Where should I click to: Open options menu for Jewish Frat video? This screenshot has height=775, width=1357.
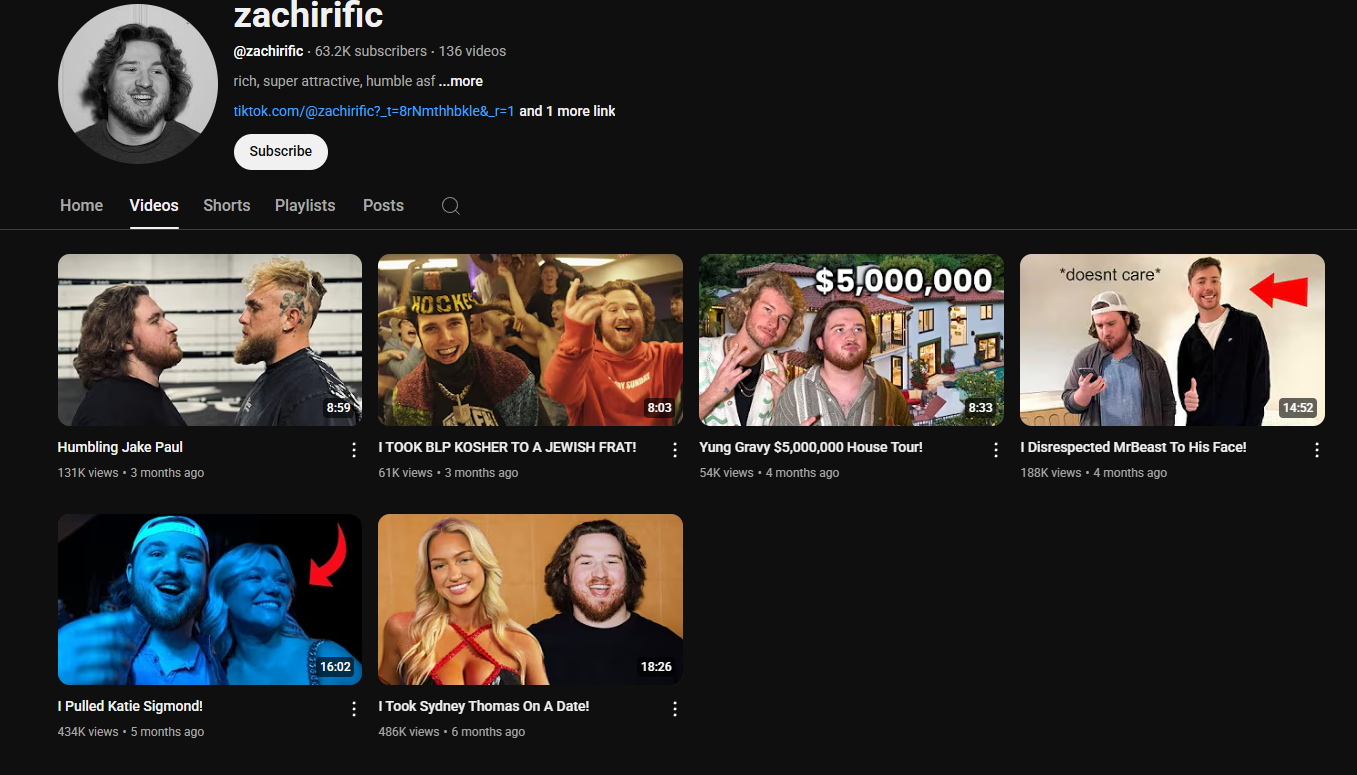[674, 450]
